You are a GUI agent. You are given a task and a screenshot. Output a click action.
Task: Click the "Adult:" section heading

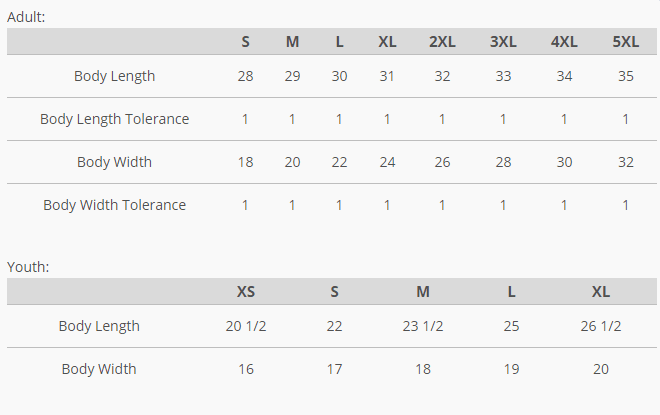[x=26, y=17]
